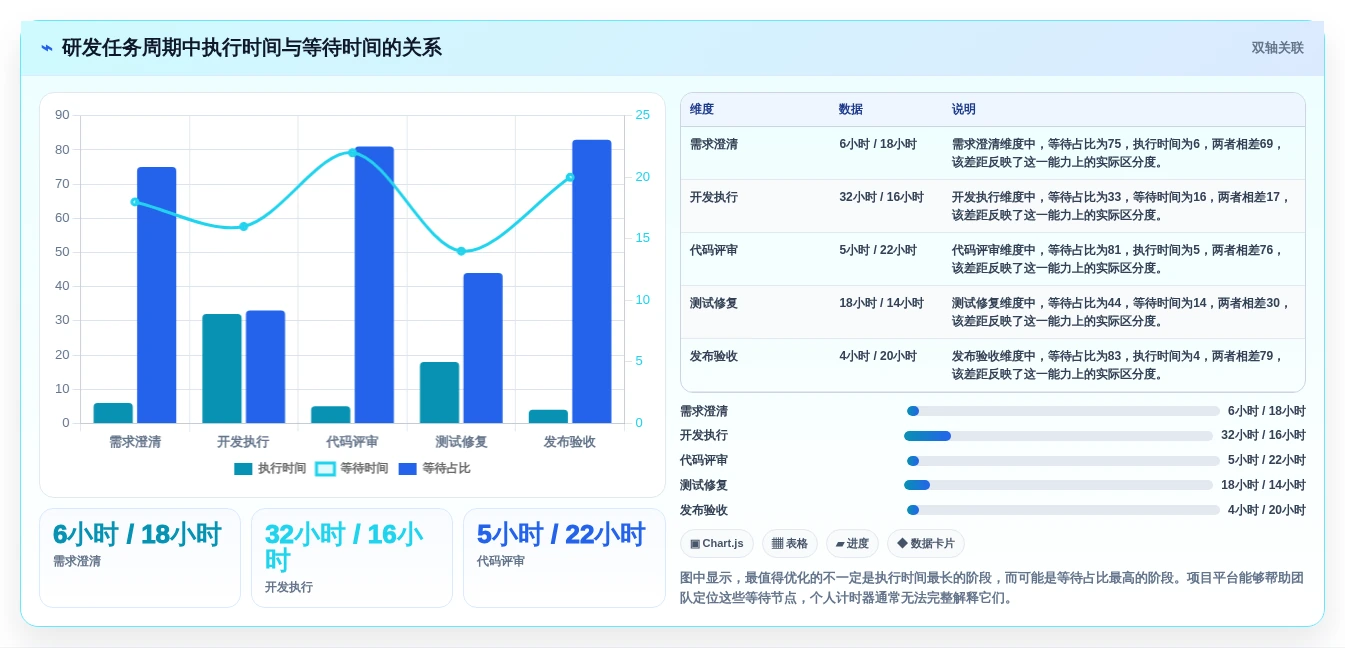This screenshot has width=1345, height=648.
Task: Click the 需求澄清 x-axis label
Action: [x=135, y=441]
